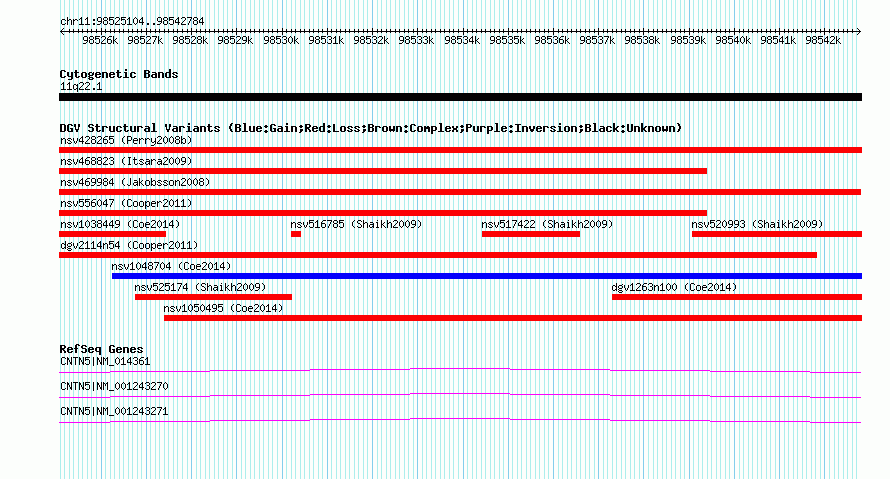This screenshot has height=479, width=890.
Task: Click the left arrow end of the ruler
Action: click(x=62, y=31)
